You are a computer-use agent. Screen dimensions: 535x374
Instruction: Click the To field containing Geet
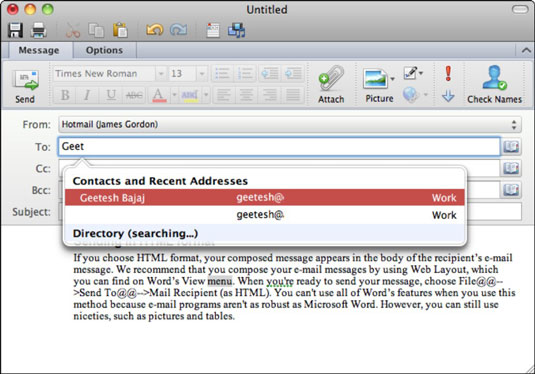[279, 147]
